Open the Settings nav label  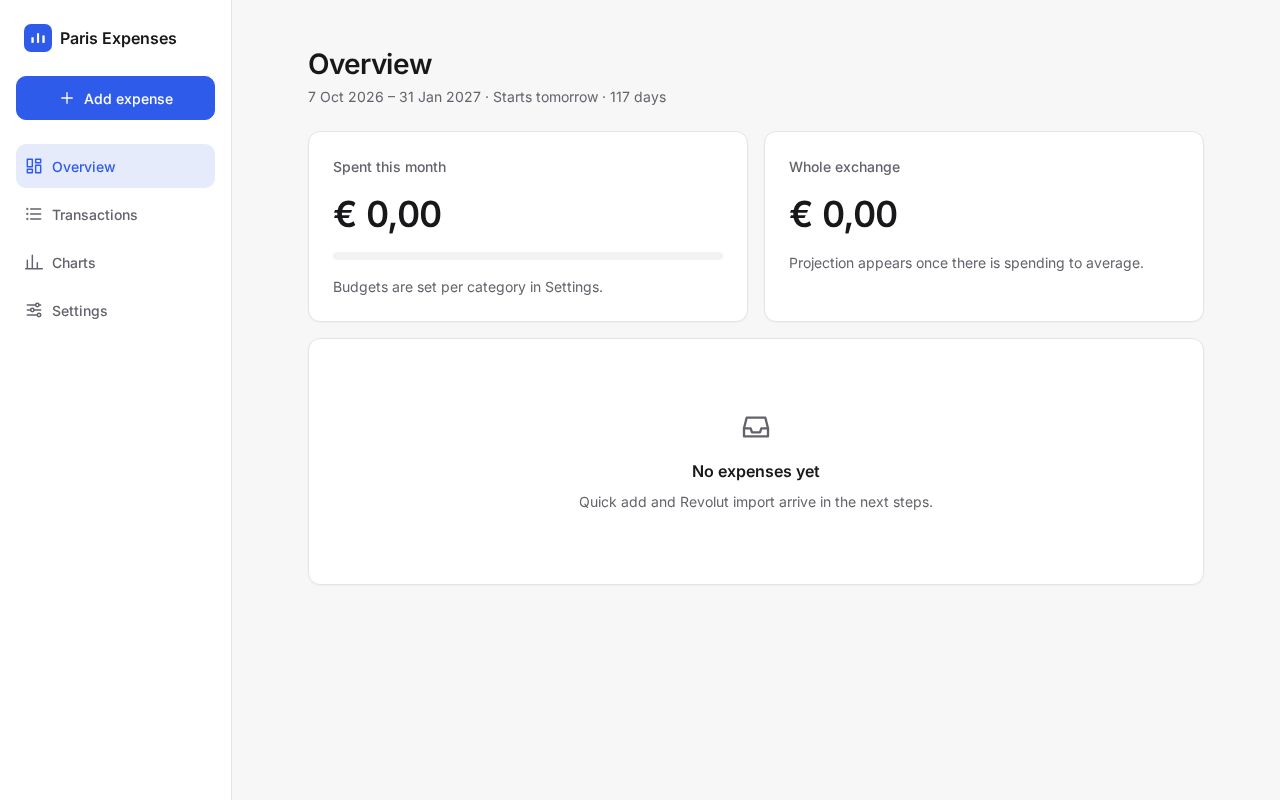coord(80,311)
